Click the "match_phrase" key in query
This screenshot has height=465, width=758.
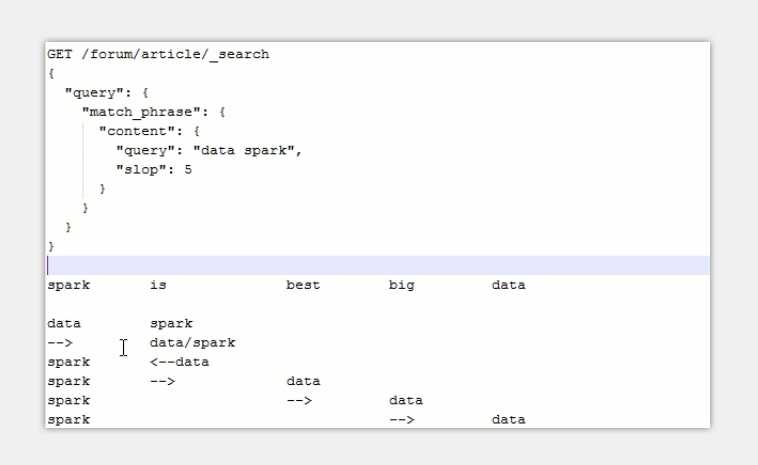pos(141,112)
